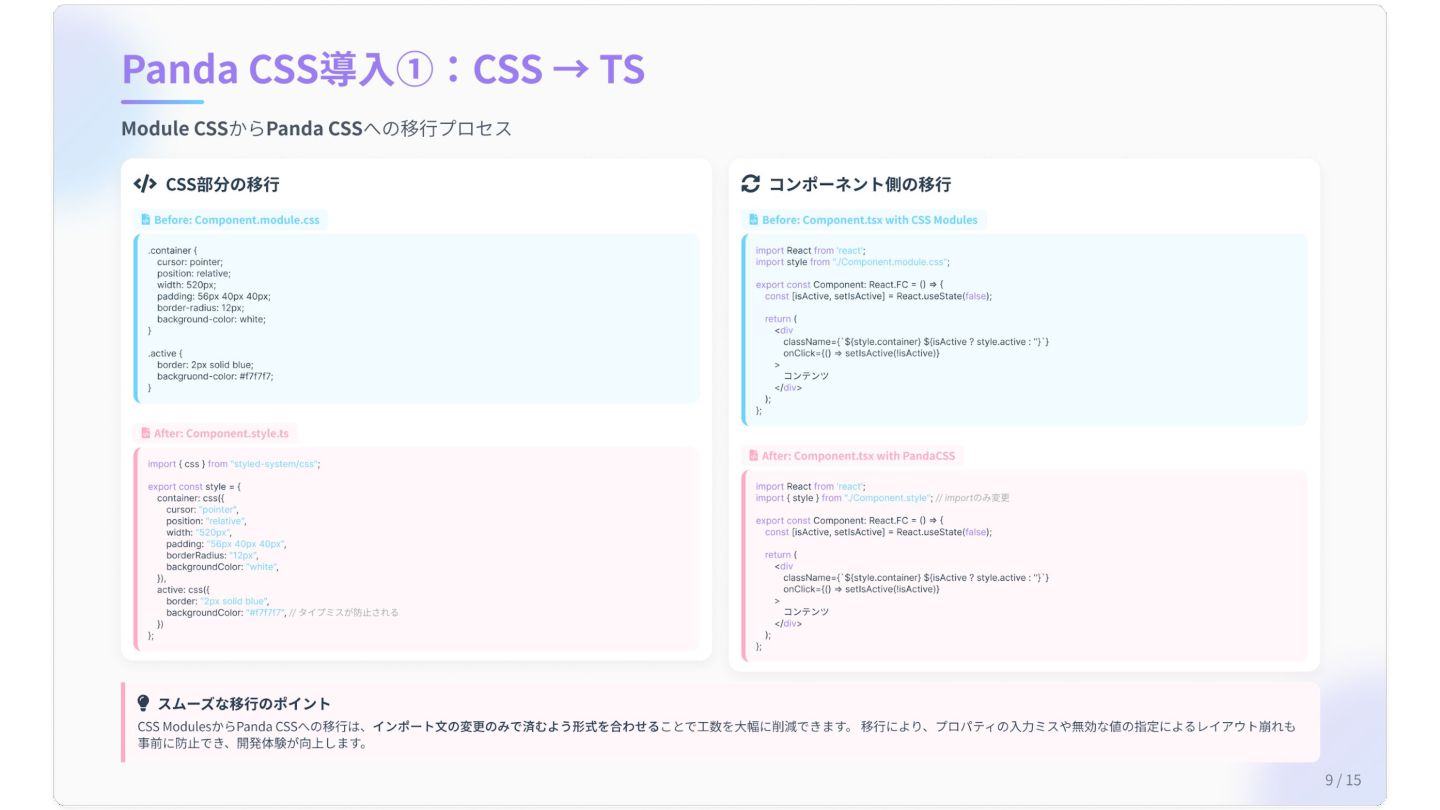Image resolution: width=1440 pixels, height=810 pixels.
Task: Click export const Component line in PandaCSS block
Action: [849, 521]
